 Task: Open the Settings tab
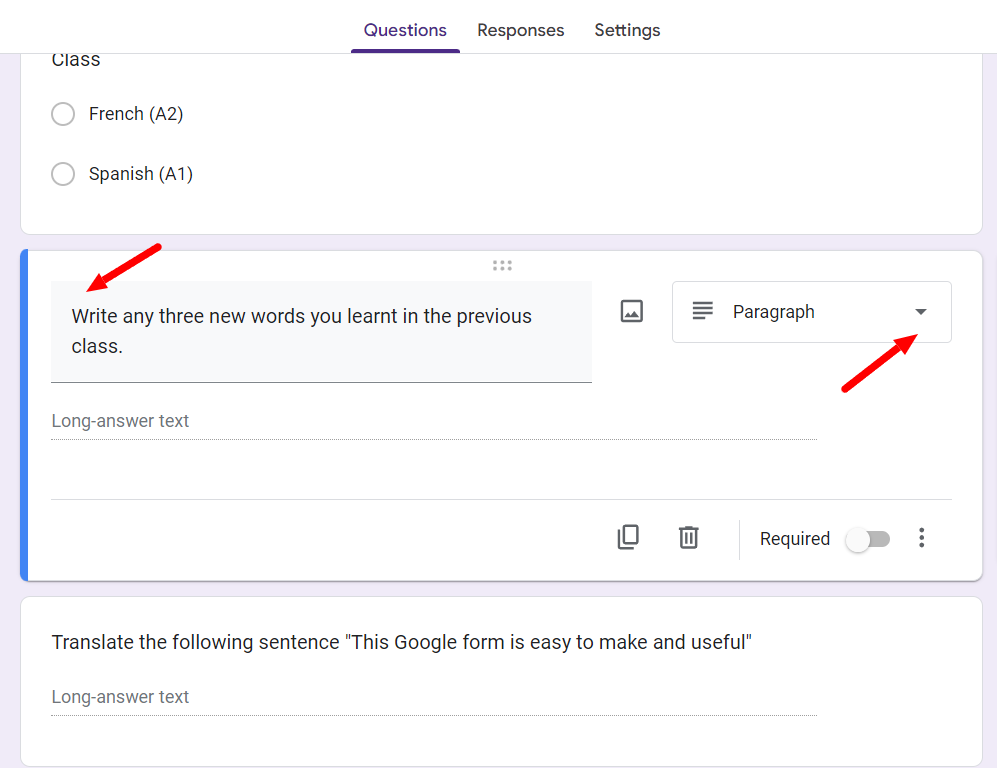[627, 31]
